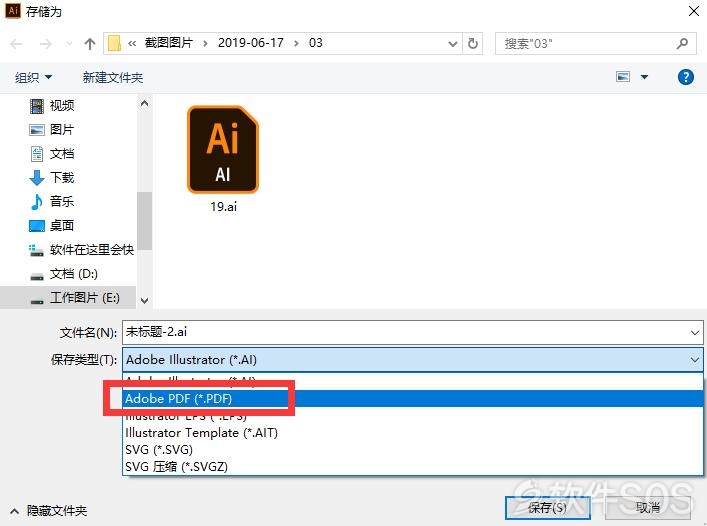Choose SVG (*.SVG) format
The width and height of the screenshot is (707, 526).
click(413, 450)
